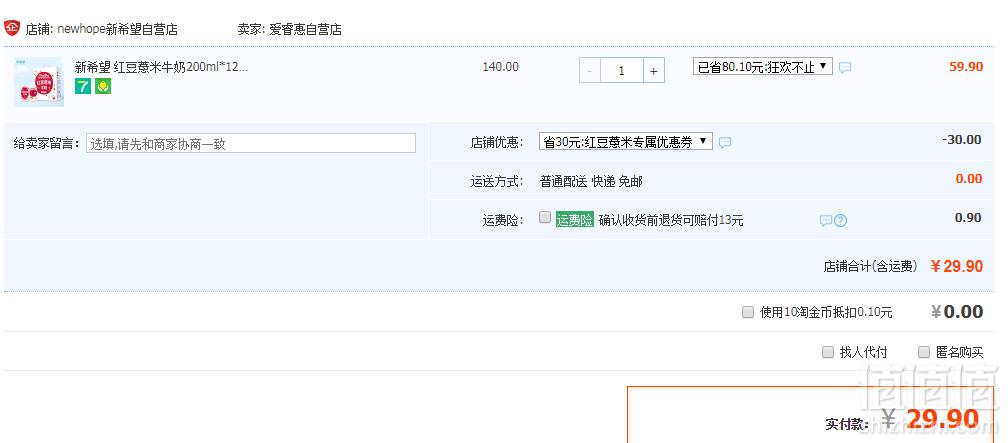Click the 运送方式 label
1008x443 pixels.
pos(497,182)
